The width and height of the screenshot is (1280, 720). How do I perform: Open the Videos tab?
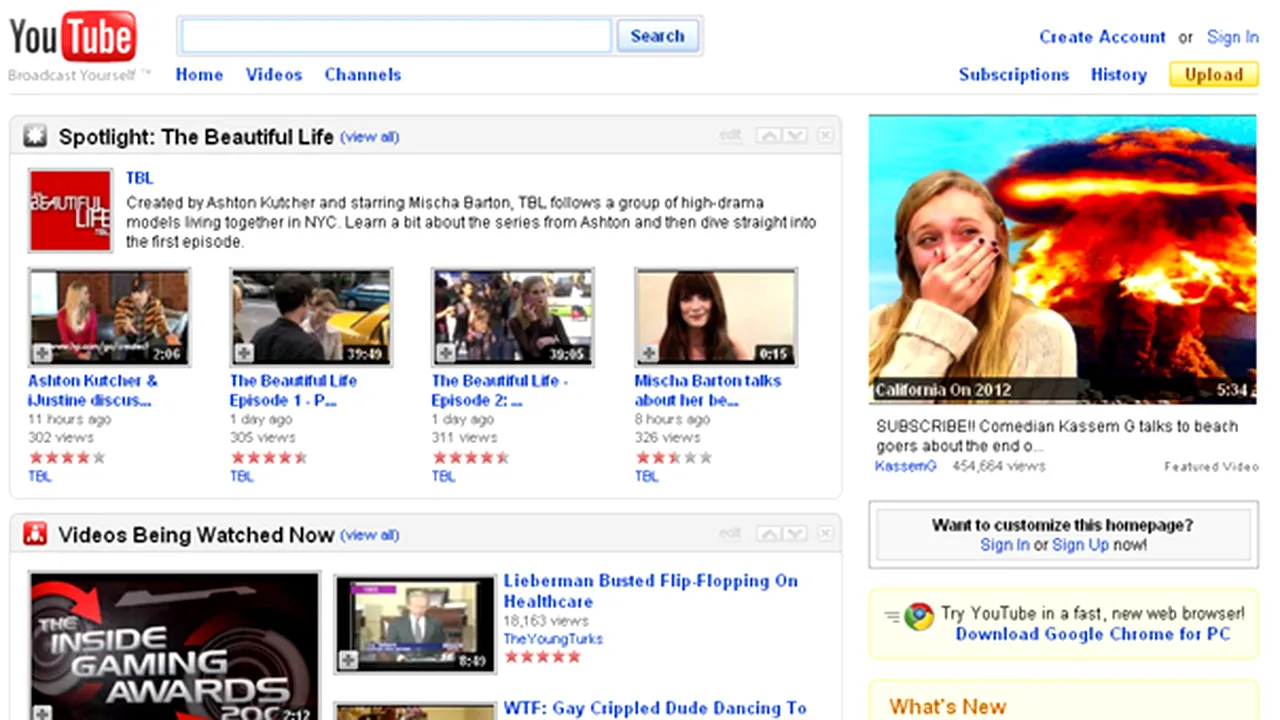274,75
